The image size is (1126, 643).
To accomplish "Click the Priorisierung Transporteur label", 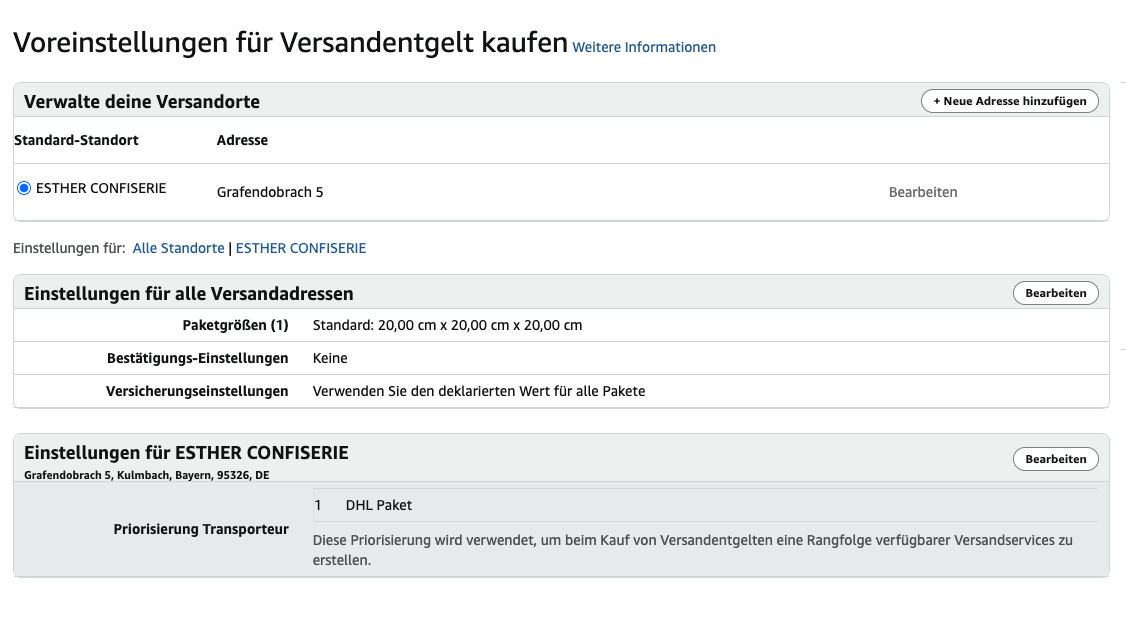I will click(201, 529).
